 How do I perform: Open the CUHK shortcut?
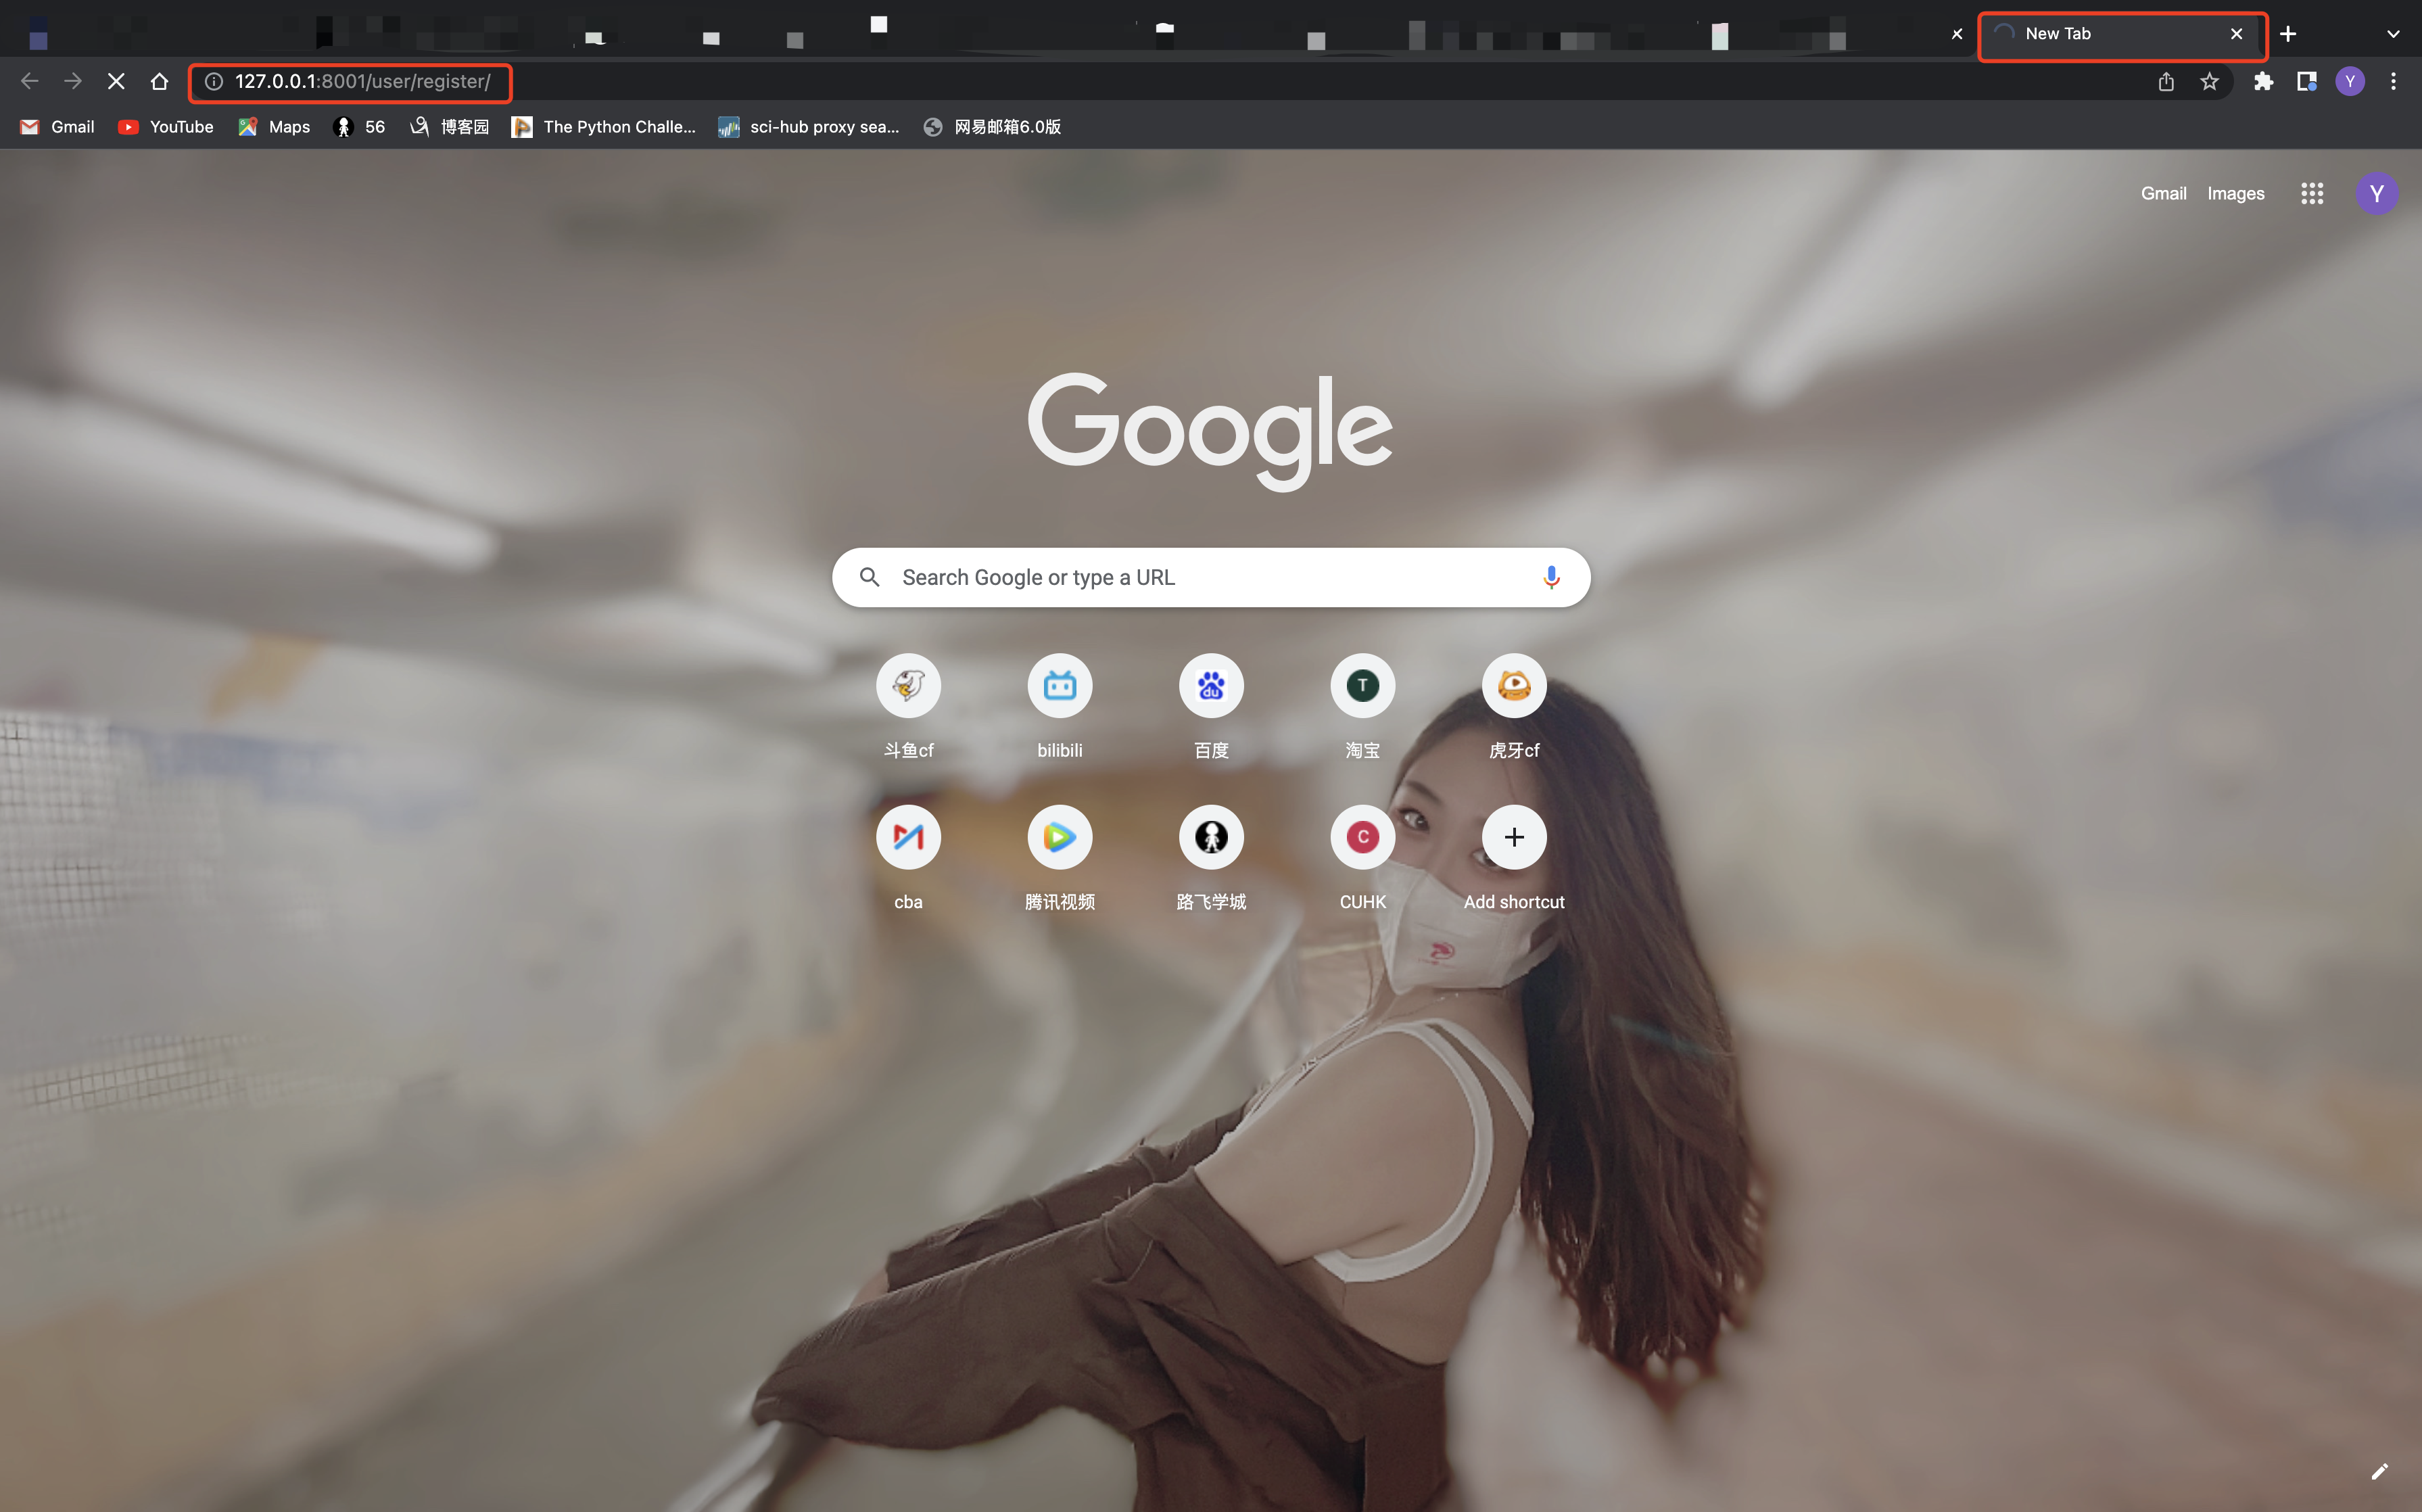pos(1363,859)
